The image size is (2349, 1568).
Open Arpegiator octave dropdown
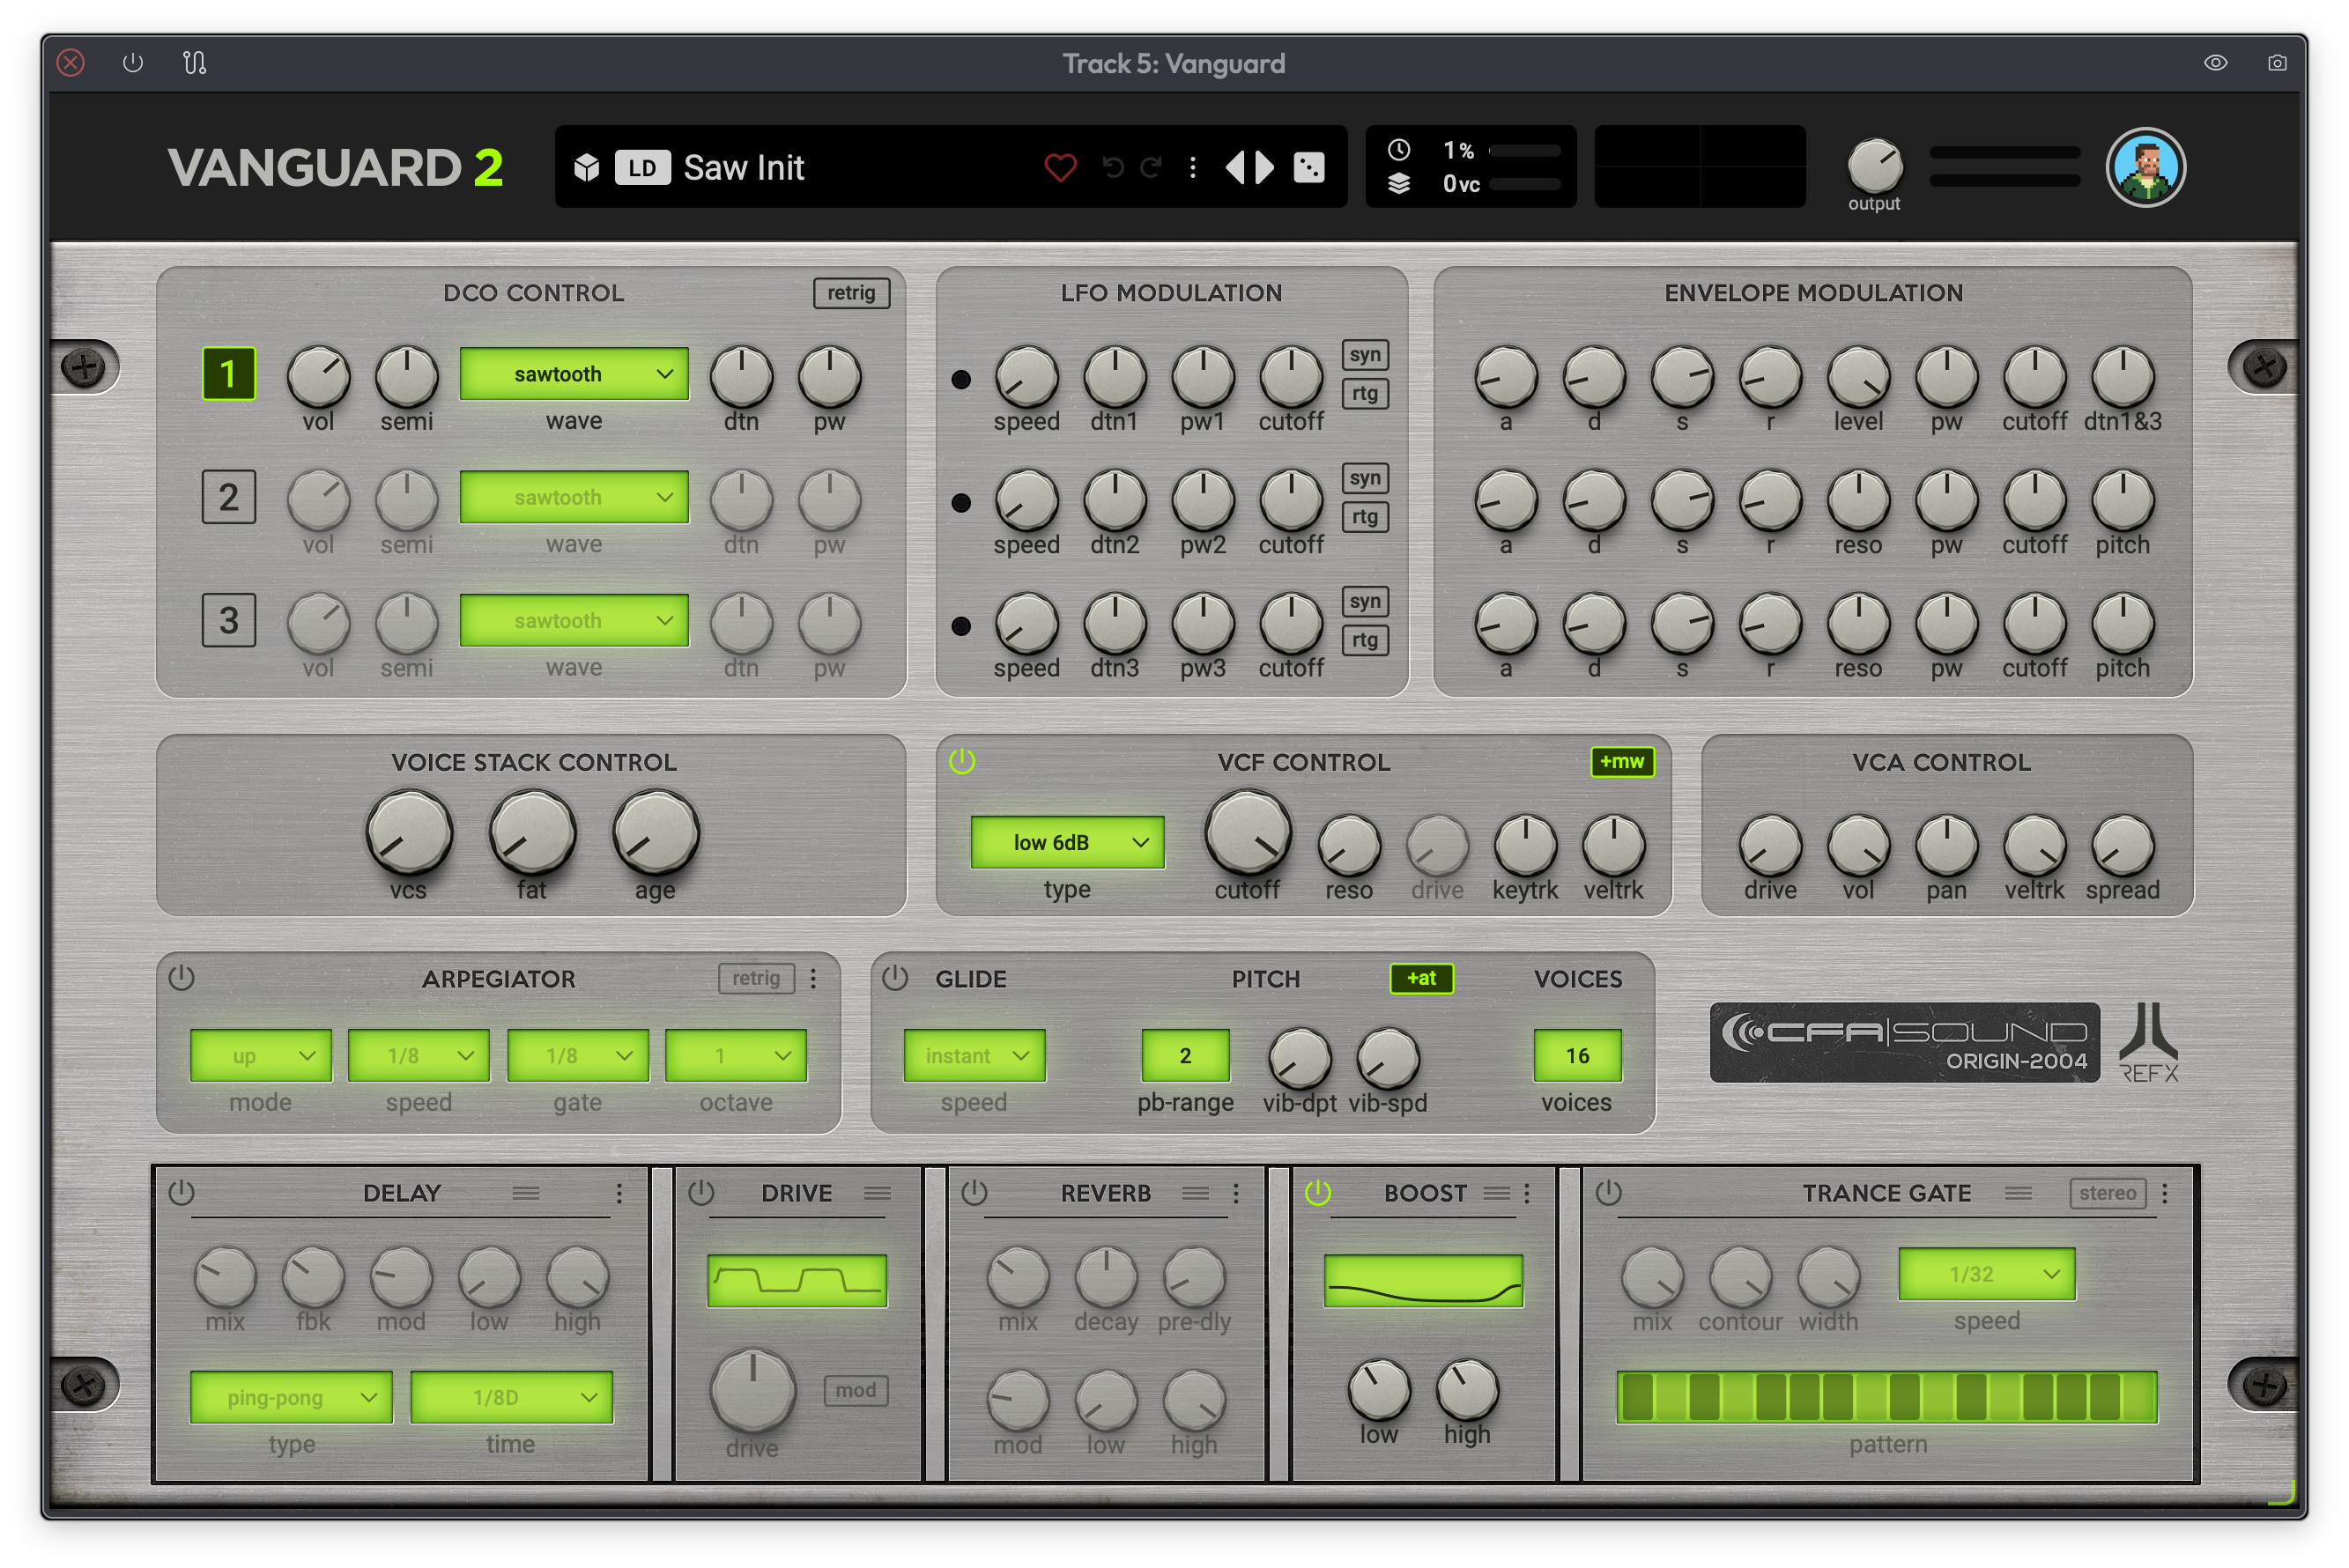click(x=736, y=1055)
